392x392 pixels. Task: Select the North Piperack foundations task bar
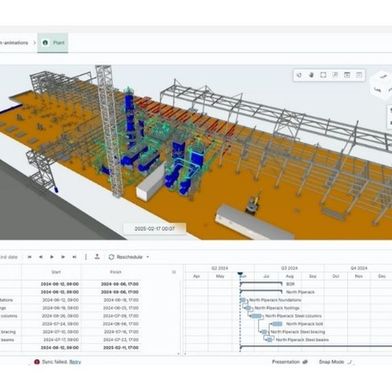tap(243, 300)
